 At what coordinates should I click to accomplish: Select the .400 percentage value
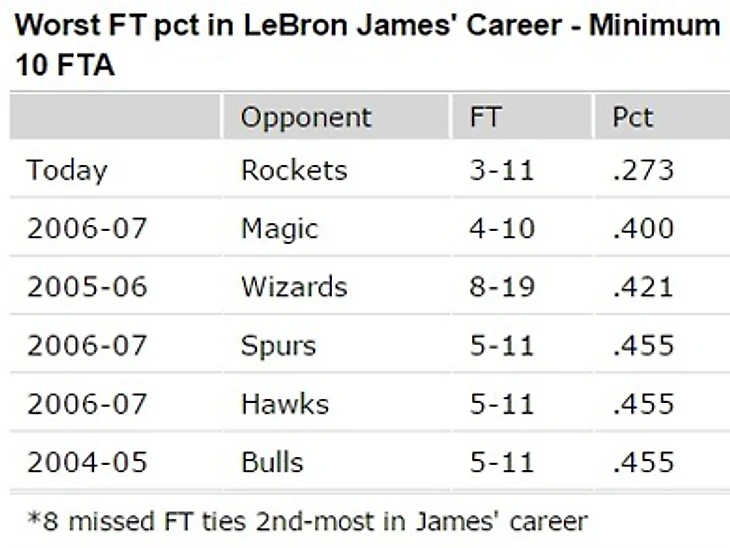643,229
